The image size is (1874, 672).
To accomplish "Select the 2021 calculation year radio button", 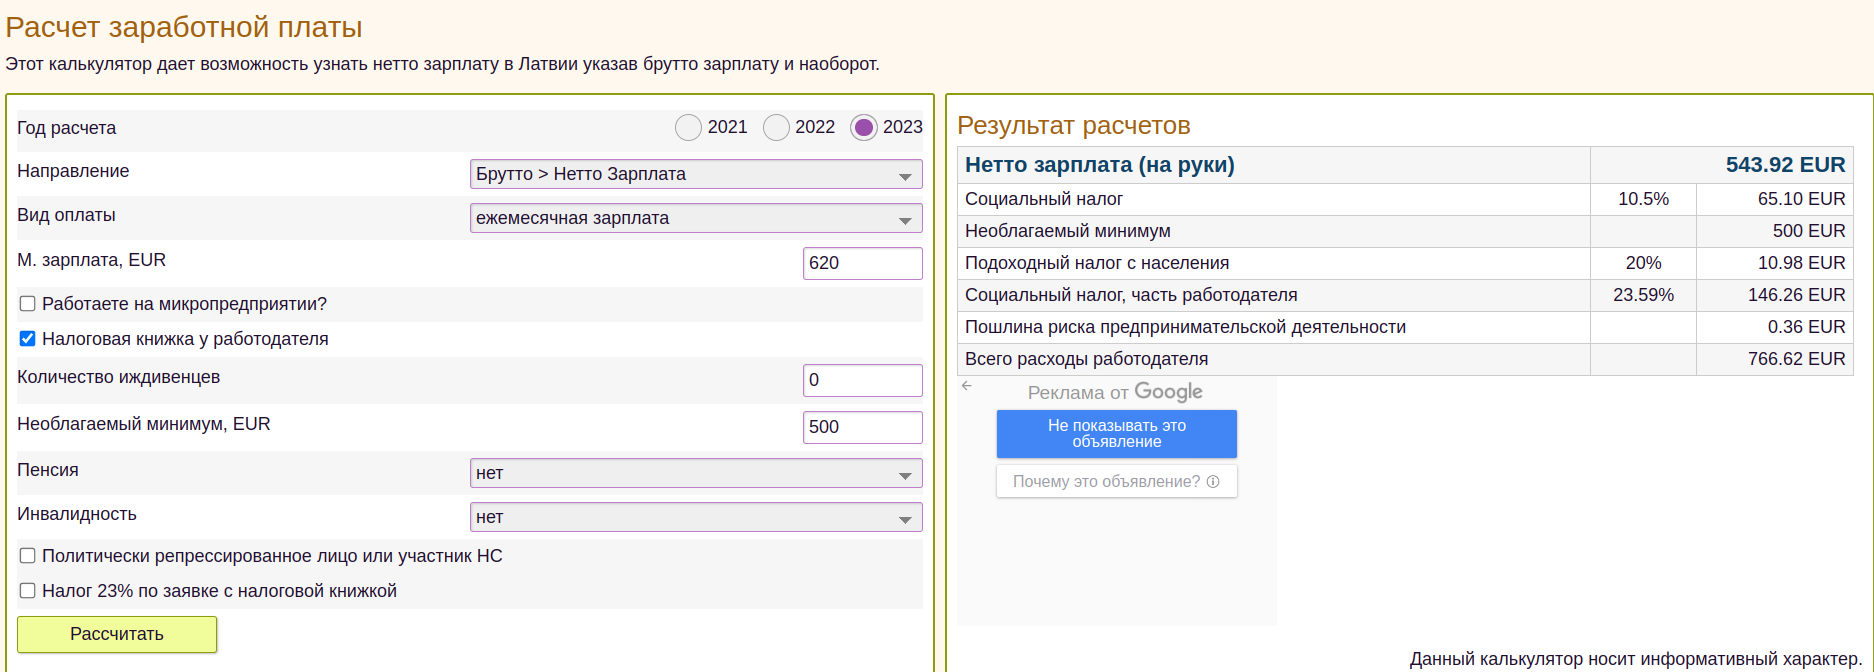I will (688, 128).
